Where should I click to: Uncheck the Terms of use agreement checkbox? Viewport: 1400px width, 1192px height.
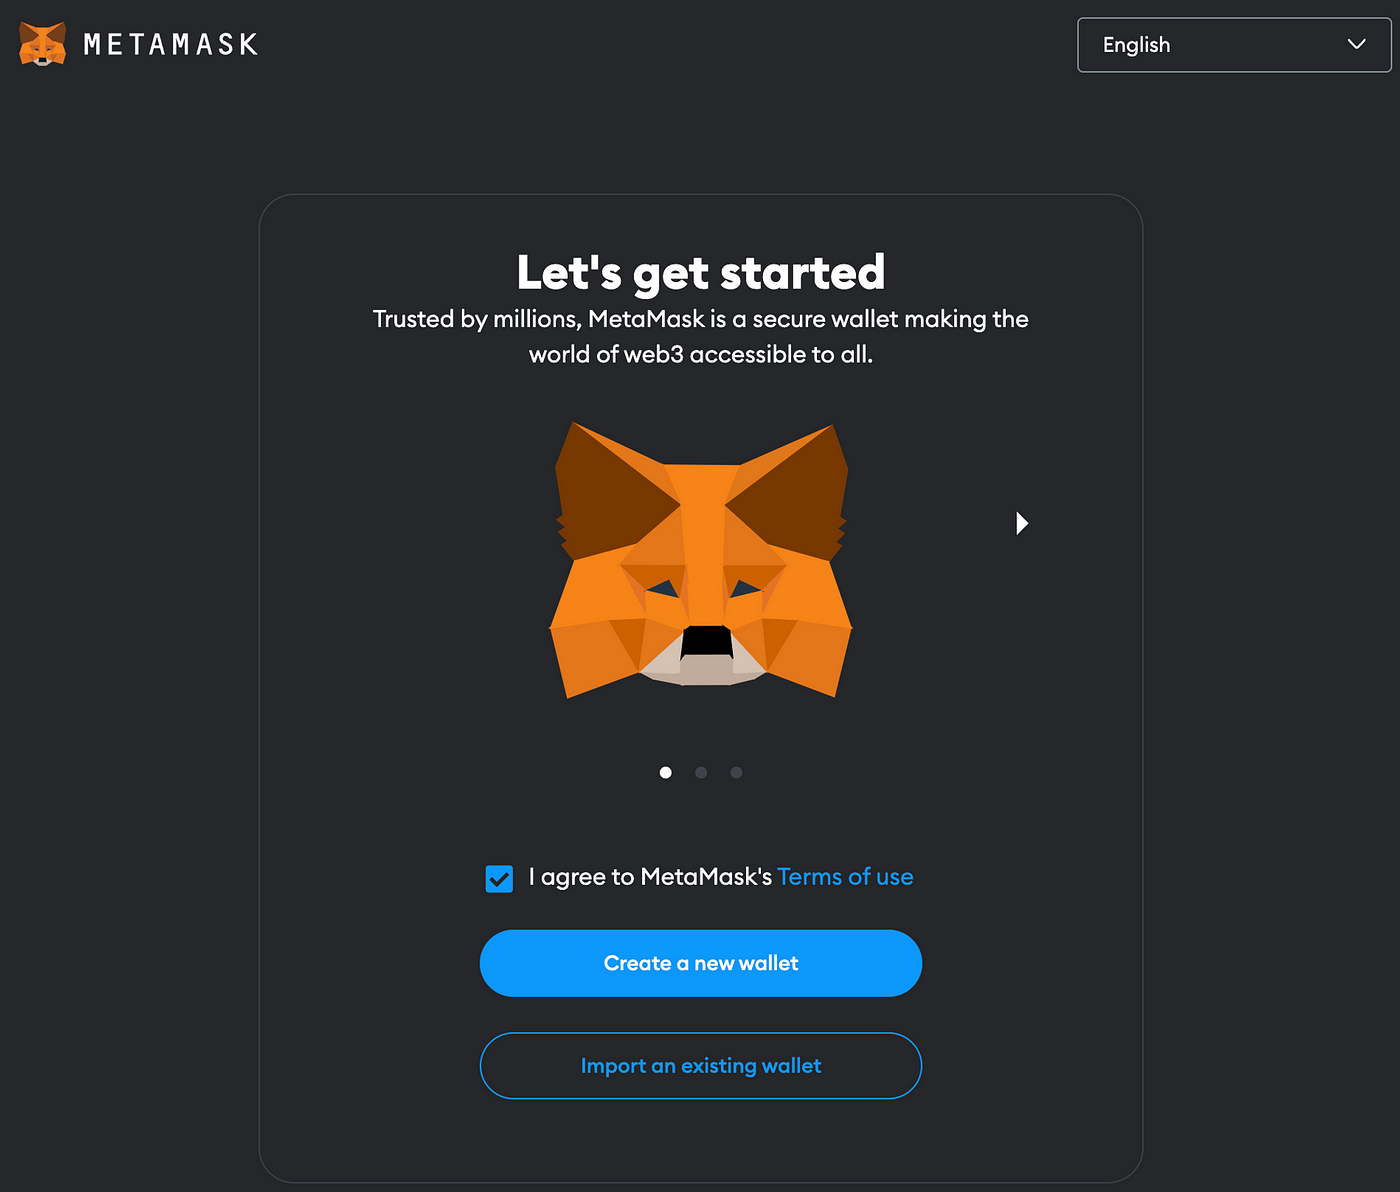[499, 878]
